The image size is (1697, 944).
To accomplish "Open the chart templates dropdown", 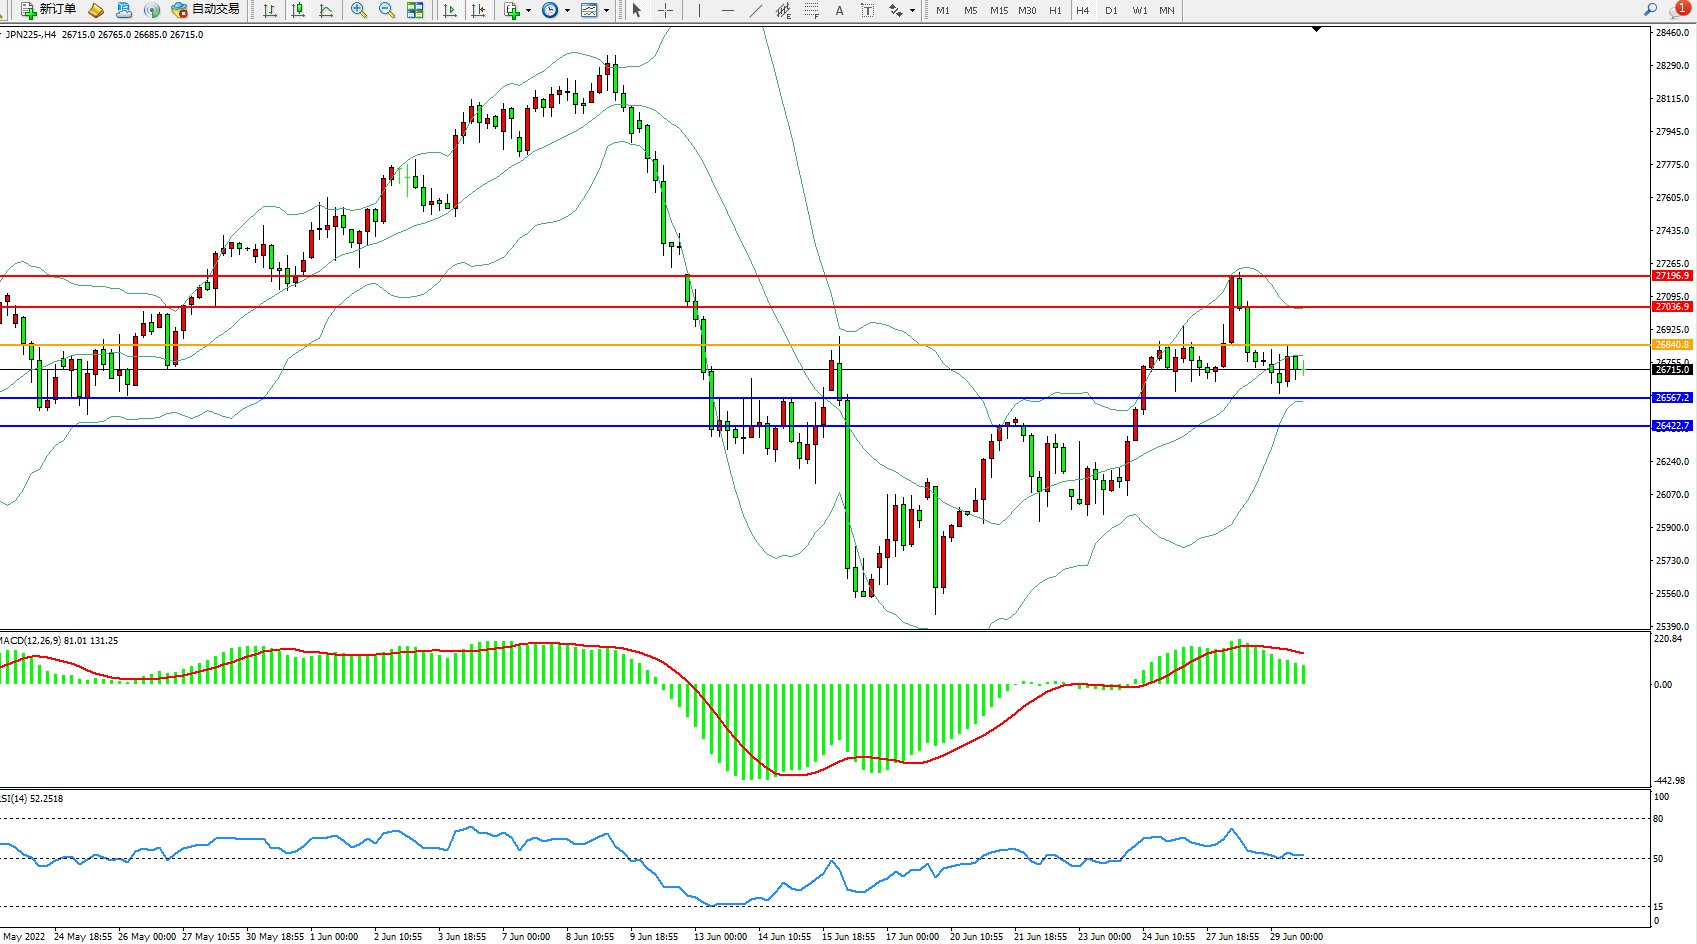I will (606, 10).
